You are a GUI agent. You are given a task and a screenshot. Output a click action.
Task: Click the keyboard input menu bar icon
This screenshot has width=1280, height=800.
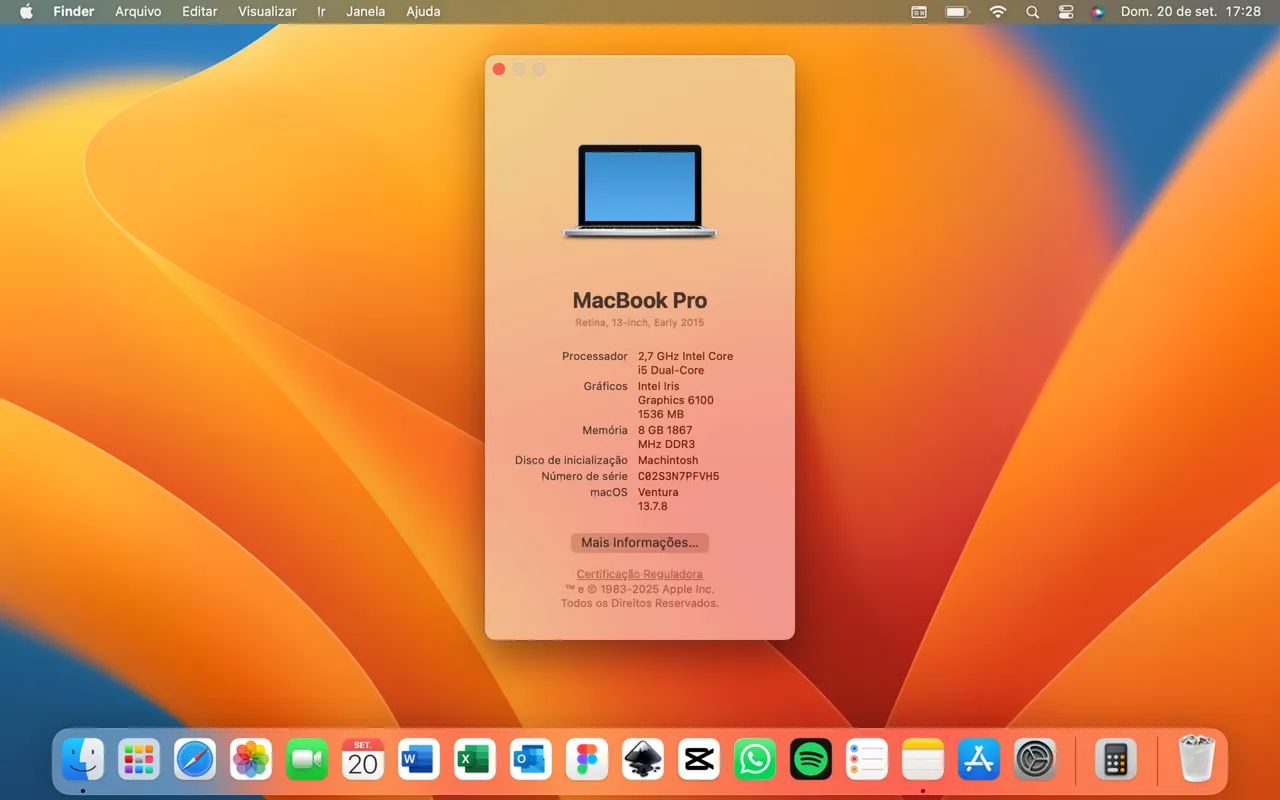click(x=919, y=12)
